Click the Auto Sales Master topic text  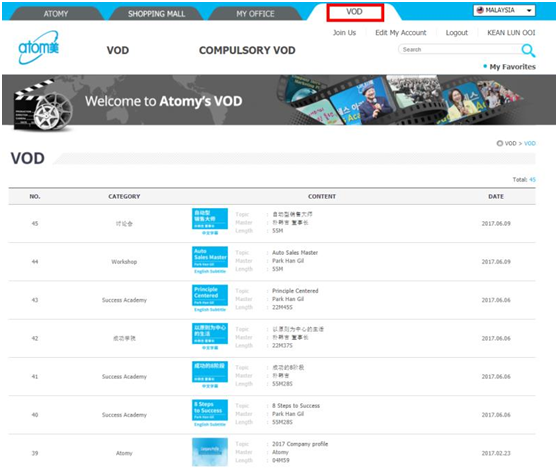pos(295,253)
